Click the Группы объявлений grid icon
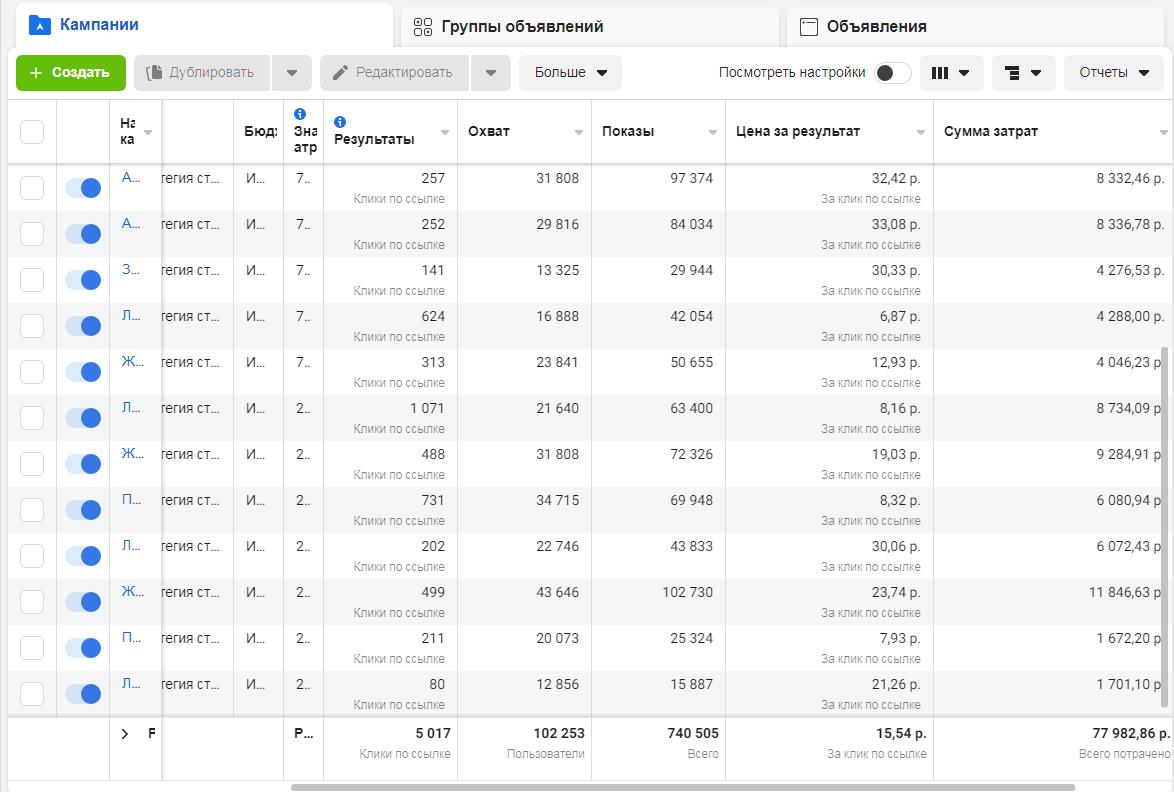 click(x=423, y=27)
